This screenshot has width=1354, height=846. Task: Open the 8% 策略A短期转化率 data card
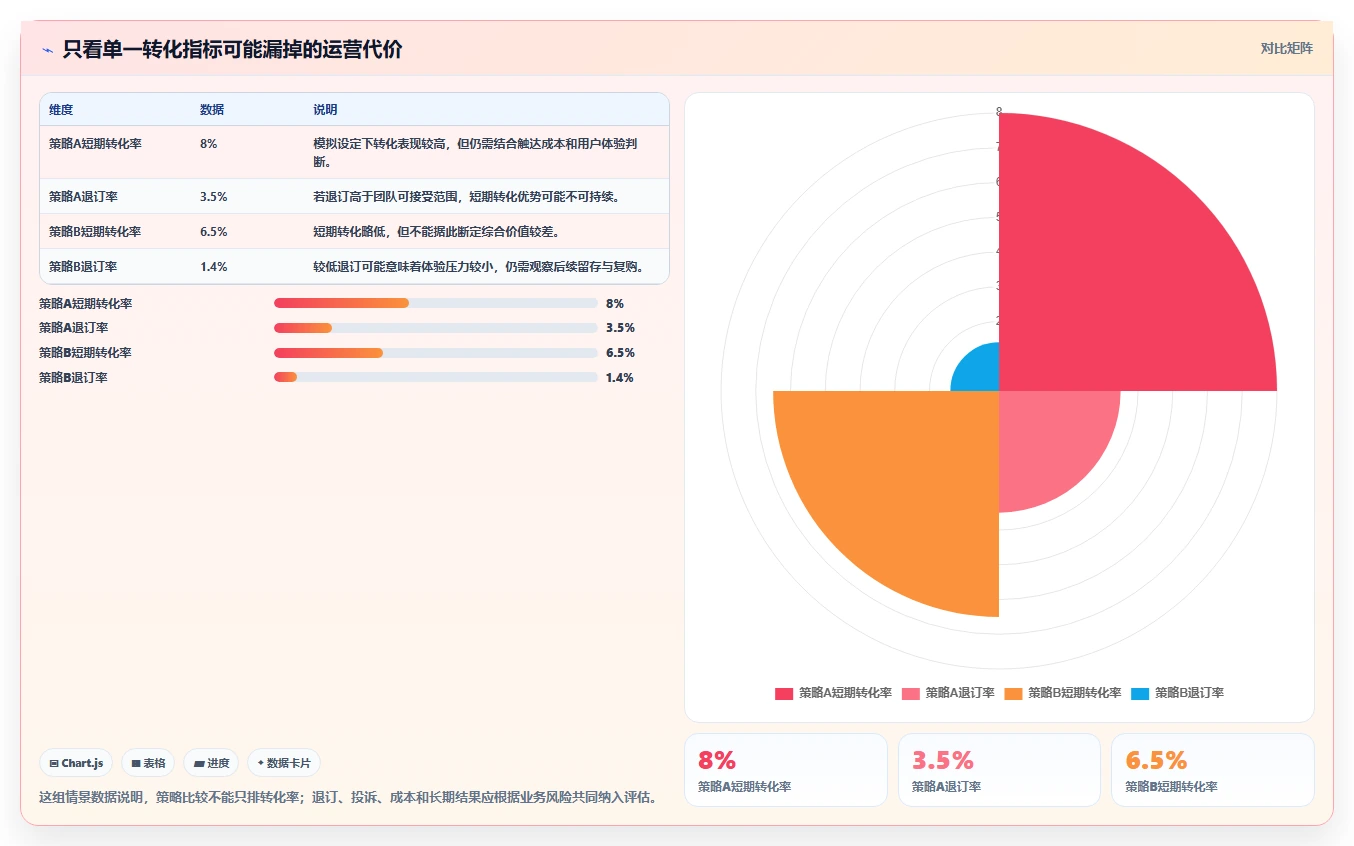[785, 770]
